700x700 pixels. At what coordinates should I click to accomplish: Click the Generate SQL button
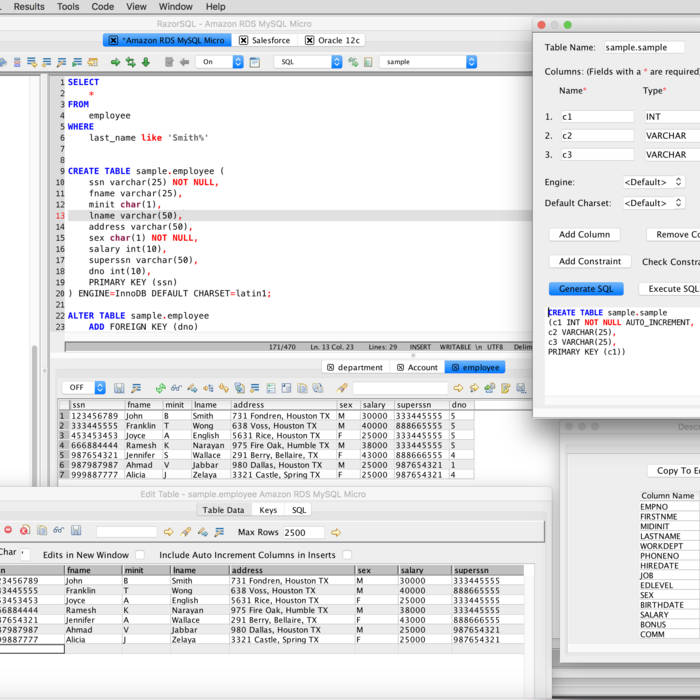point(586,289)
